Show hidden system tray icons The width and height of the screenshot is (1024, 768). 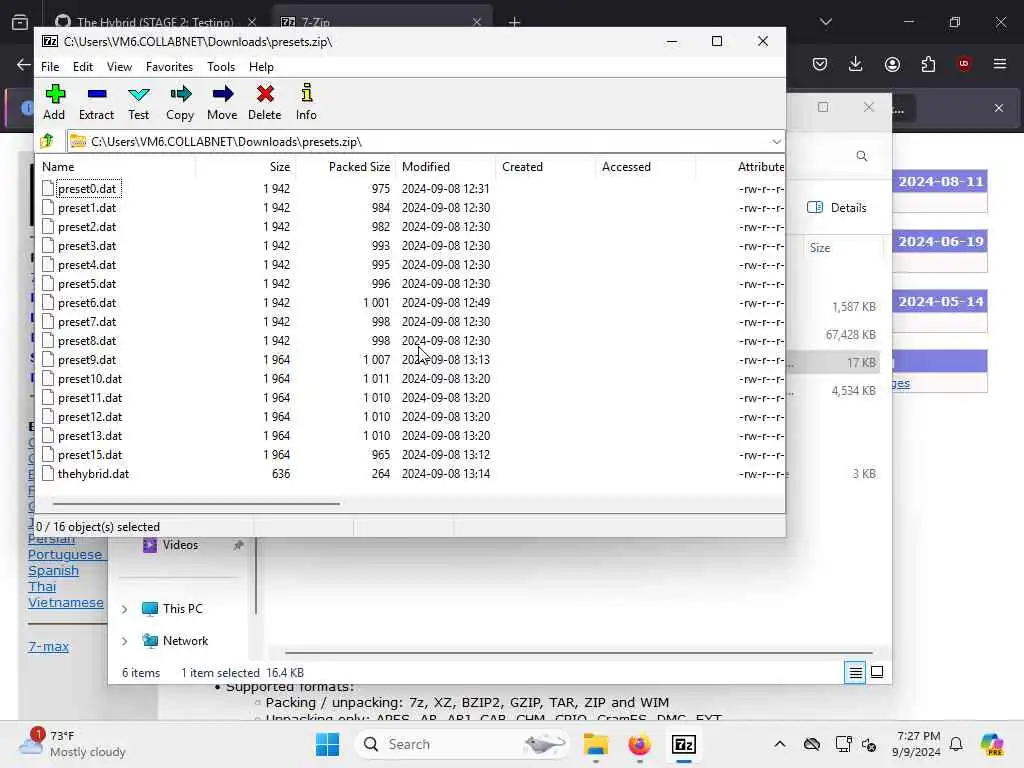(x=780, y=744)
